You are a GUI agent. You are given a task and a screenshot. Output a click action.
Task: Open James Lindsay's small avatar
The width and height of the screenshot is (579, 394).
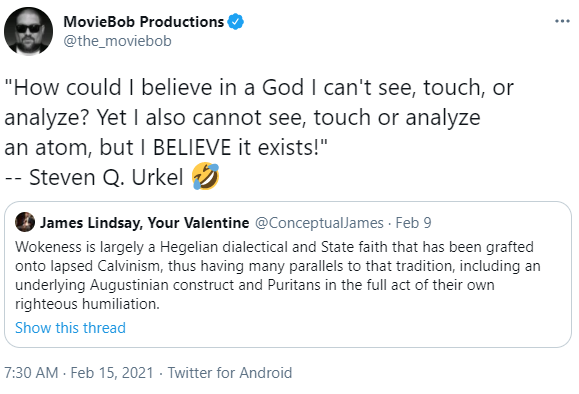coord(25,222)
